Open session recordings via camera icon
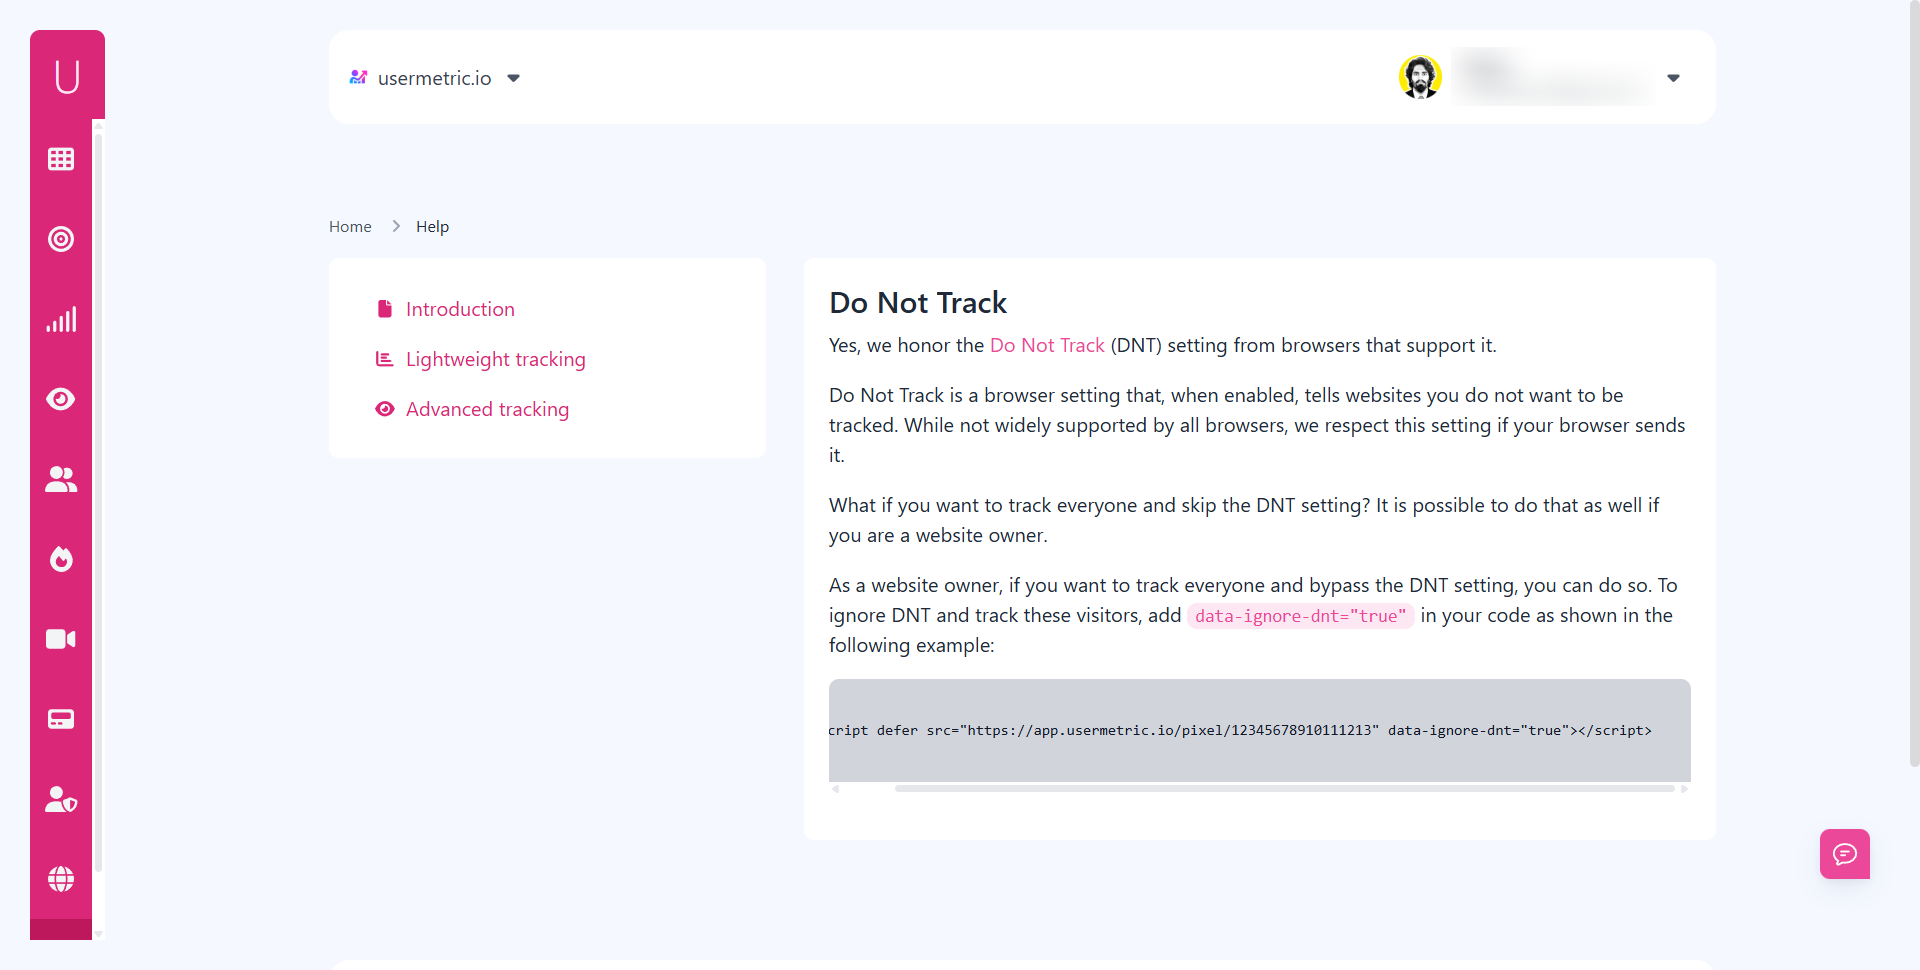 pyautogui.click(x=61, y=639)
